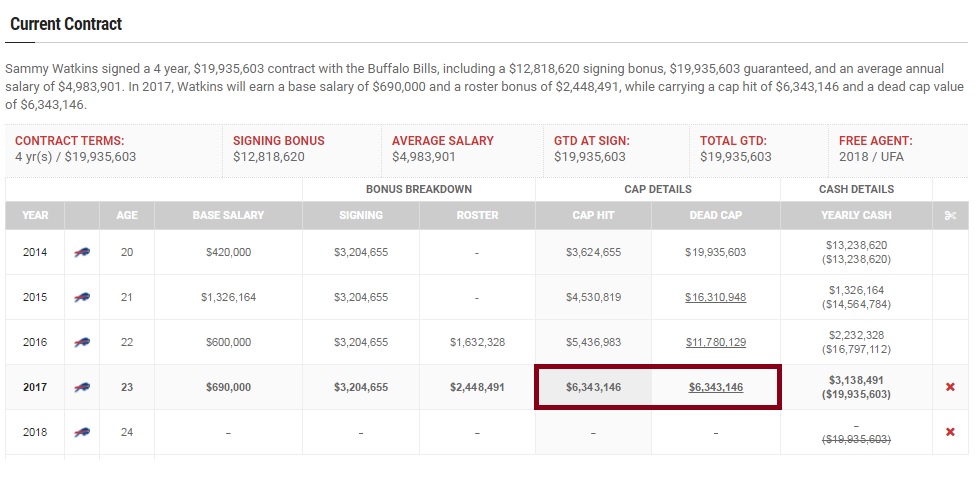Screen dimensions: 979x502
Task: Click the CAP HIT column header
Action: [x=593, y=215]
